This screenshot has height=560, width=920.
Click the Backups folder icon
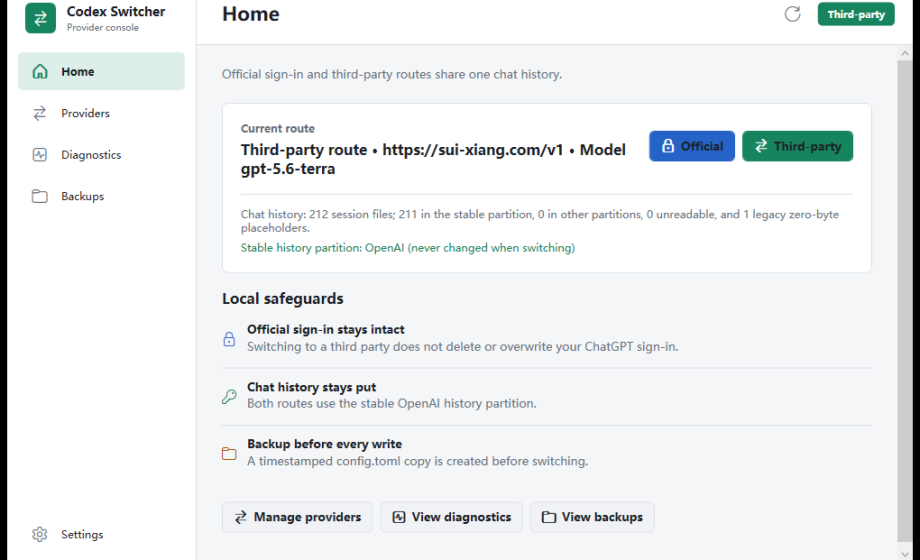click(39, 196)
